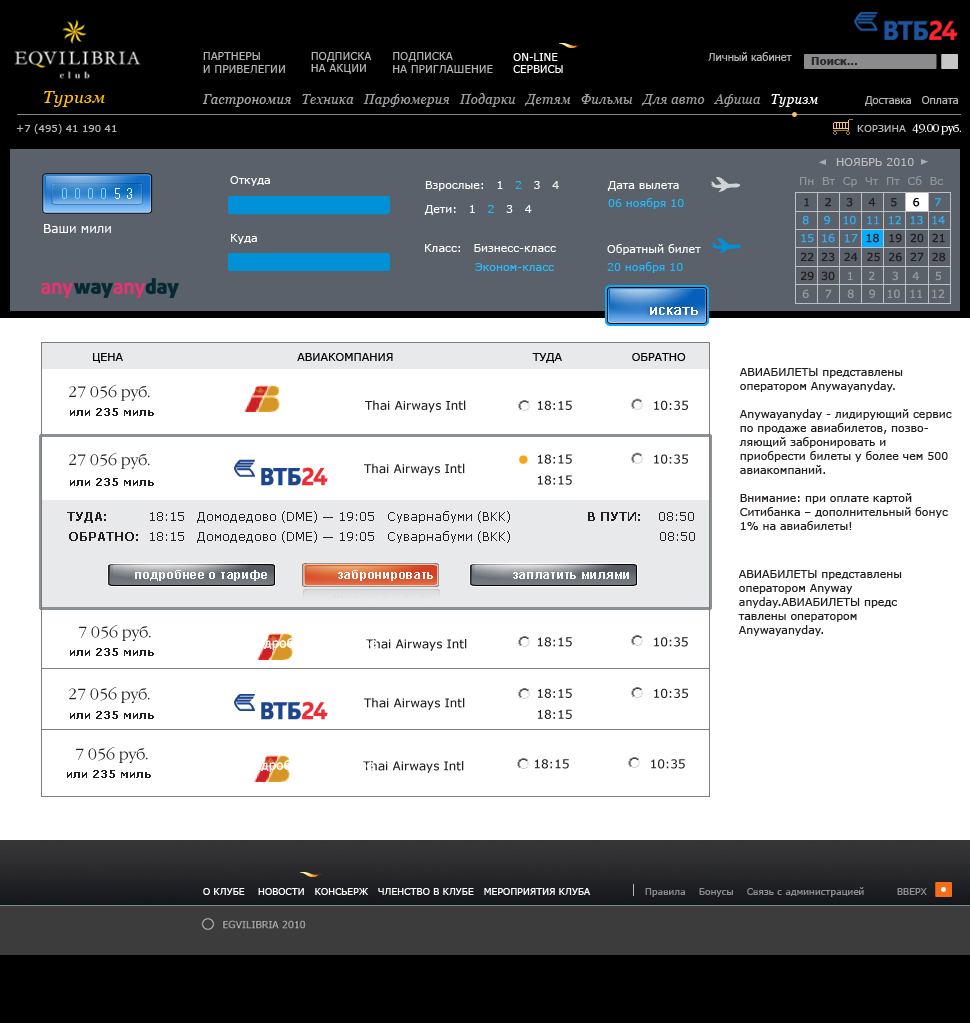Viewport: 970px width, 1023px height.
Task: Click подробнее о тарифе button
Action: 192,575
